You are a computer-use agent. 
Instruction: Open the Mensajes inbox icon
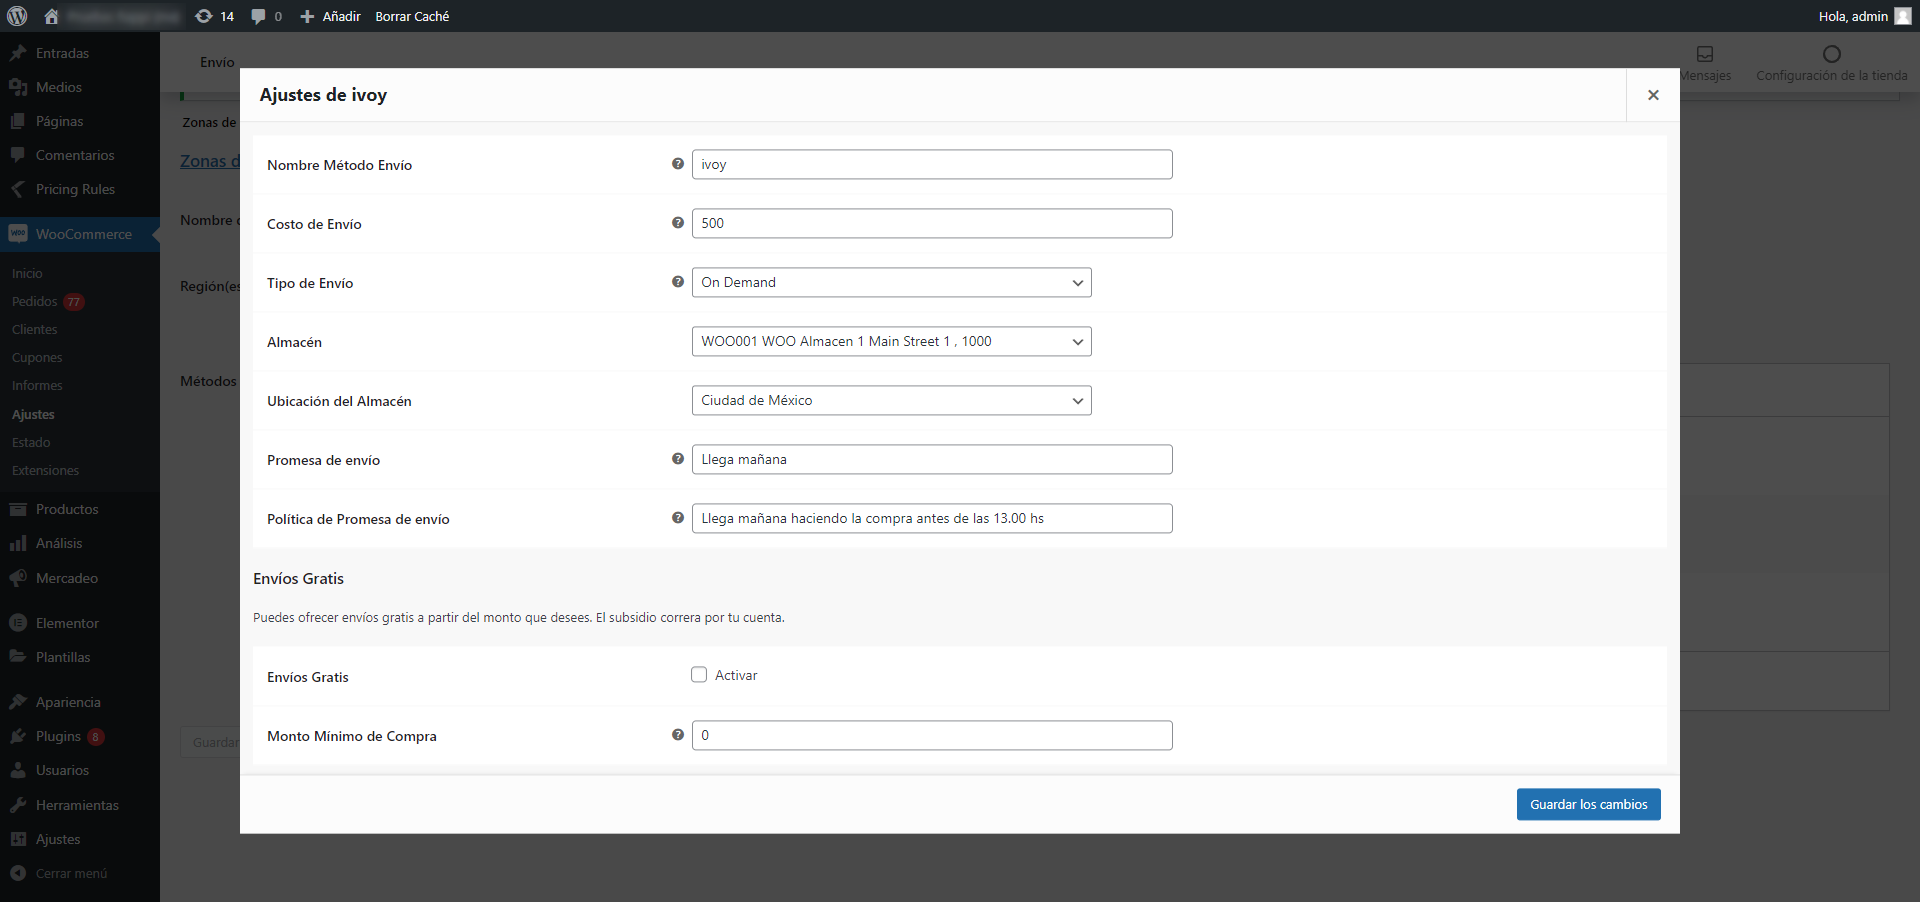(1705, 54)
